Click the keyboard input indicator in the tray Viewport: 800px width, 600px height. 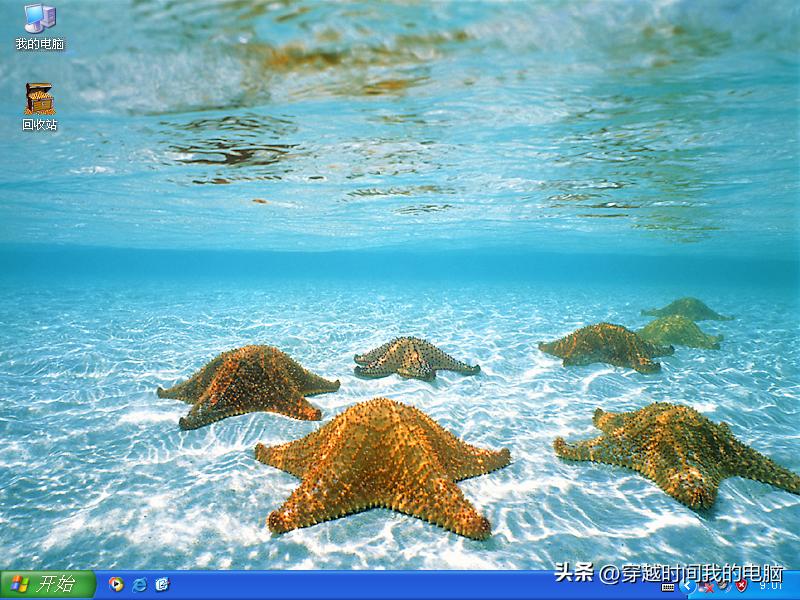(x=667, y=586)
